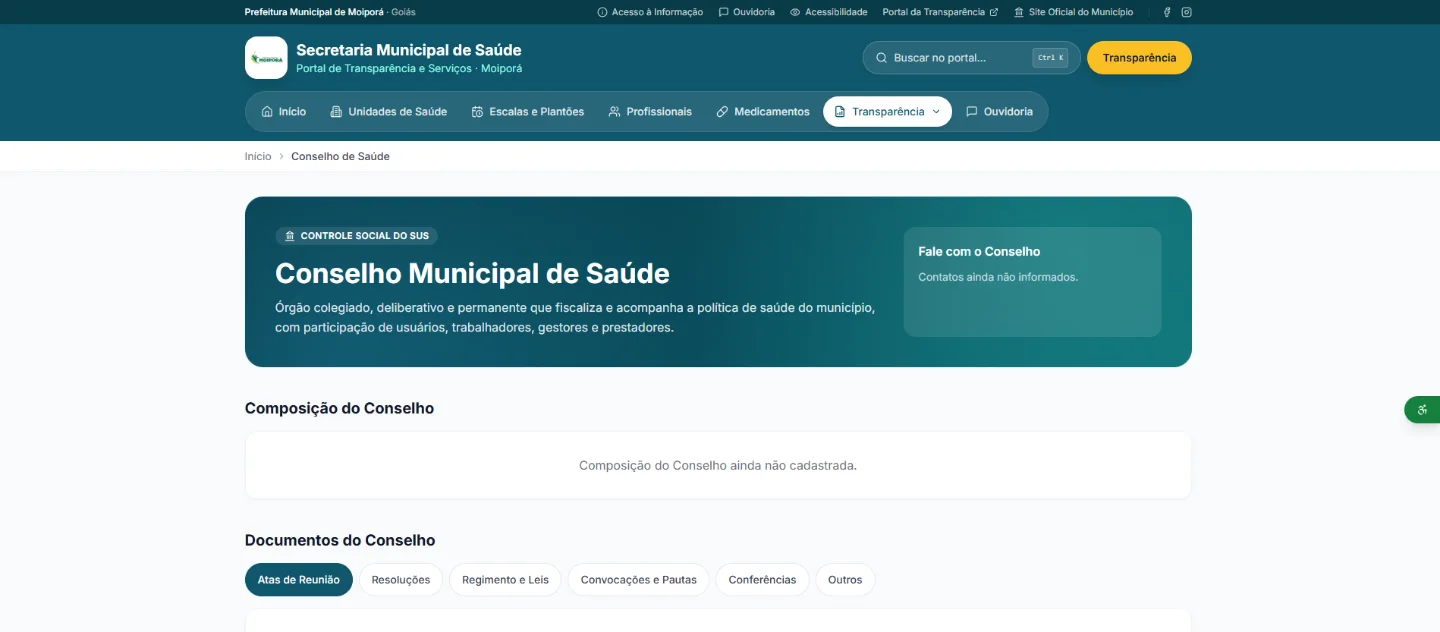Click the people icon beside Profissionais

click(614, 112)
